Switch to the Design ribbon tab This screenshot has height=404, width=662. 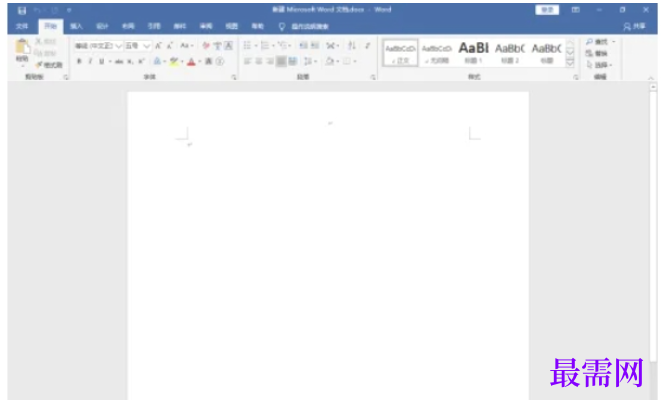pos(102,26)
